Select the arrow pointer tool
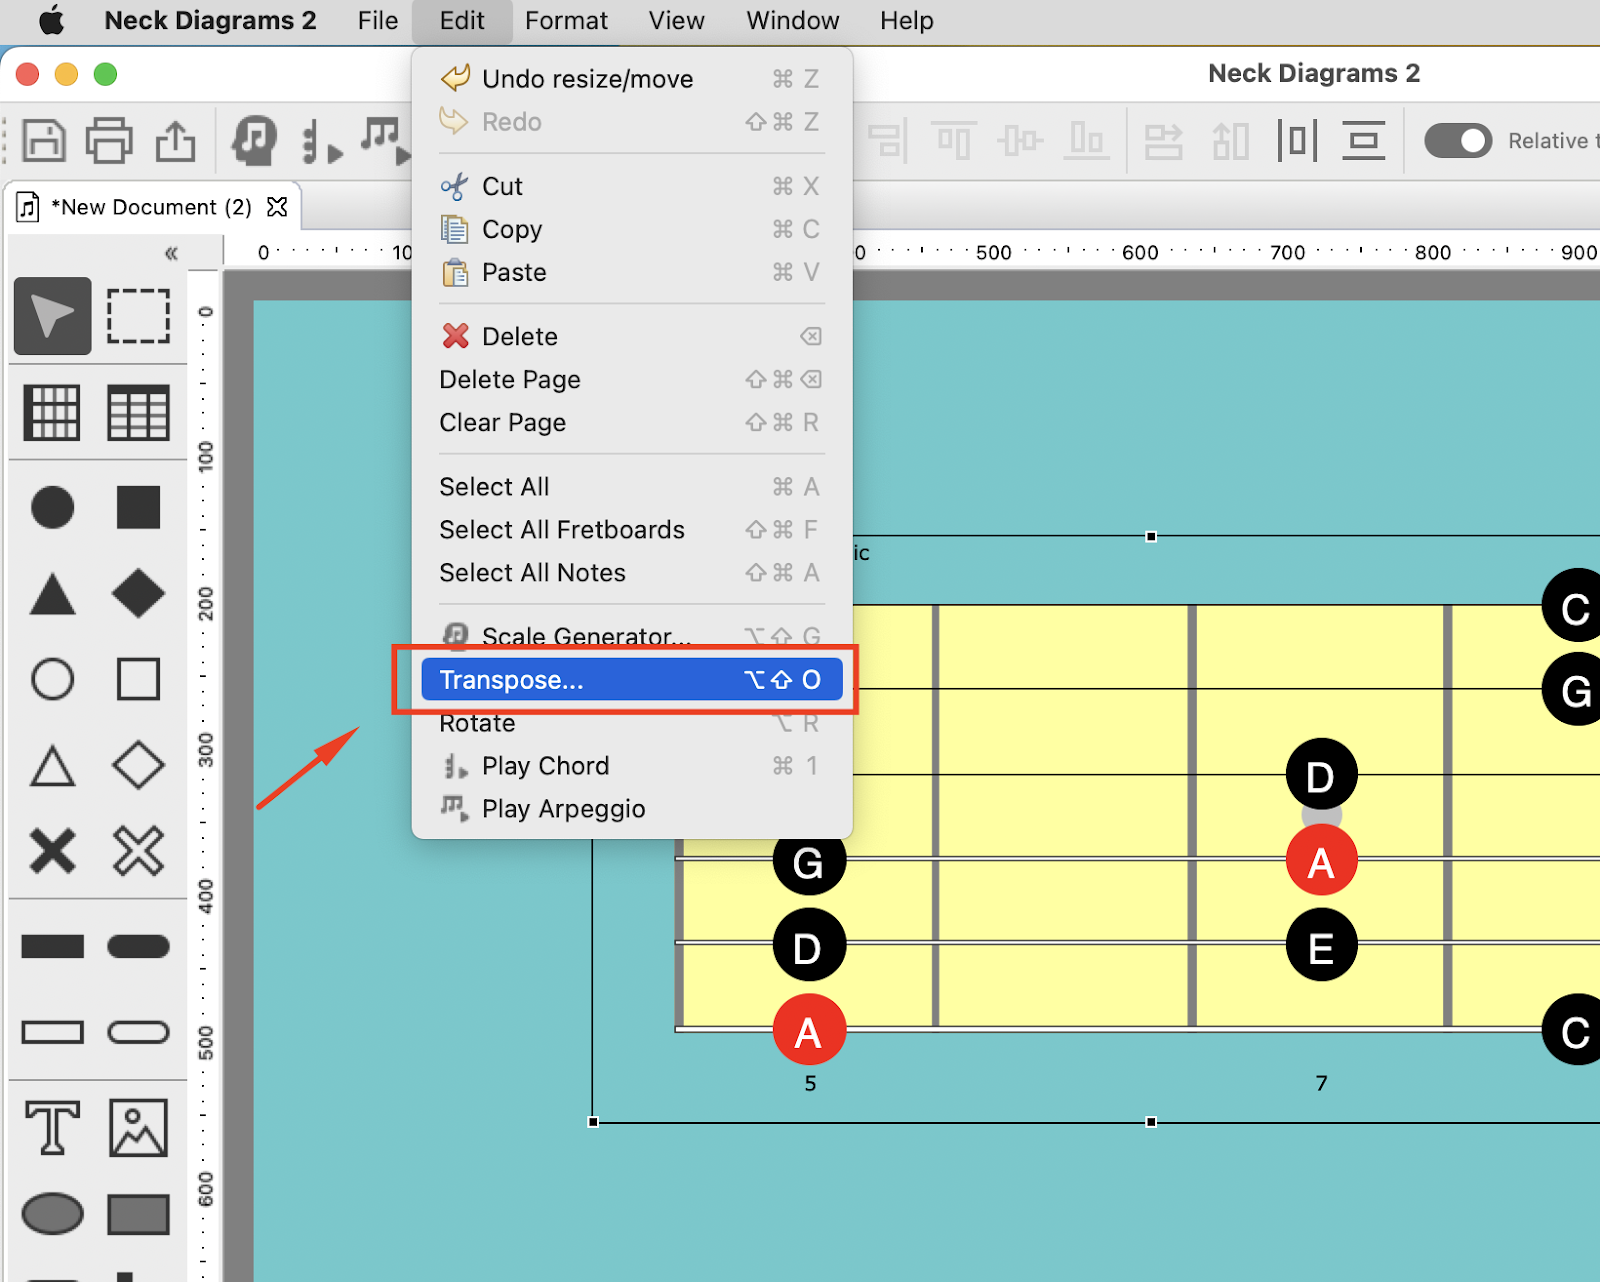Image resolution: width=1600 pixels, height=1282 pixels. [x=53, y=316]
